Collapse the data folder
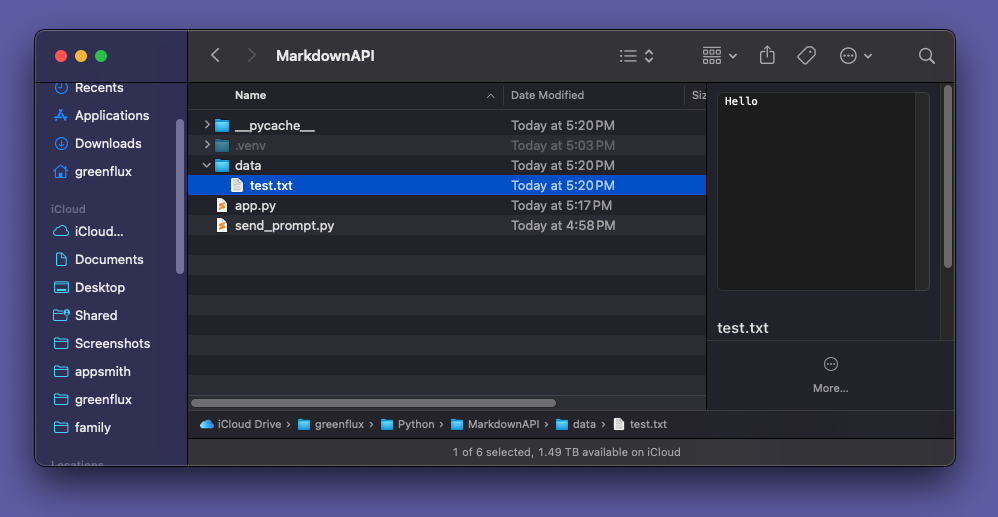Screen dimensions: 998x517 [x=207, y=165]
